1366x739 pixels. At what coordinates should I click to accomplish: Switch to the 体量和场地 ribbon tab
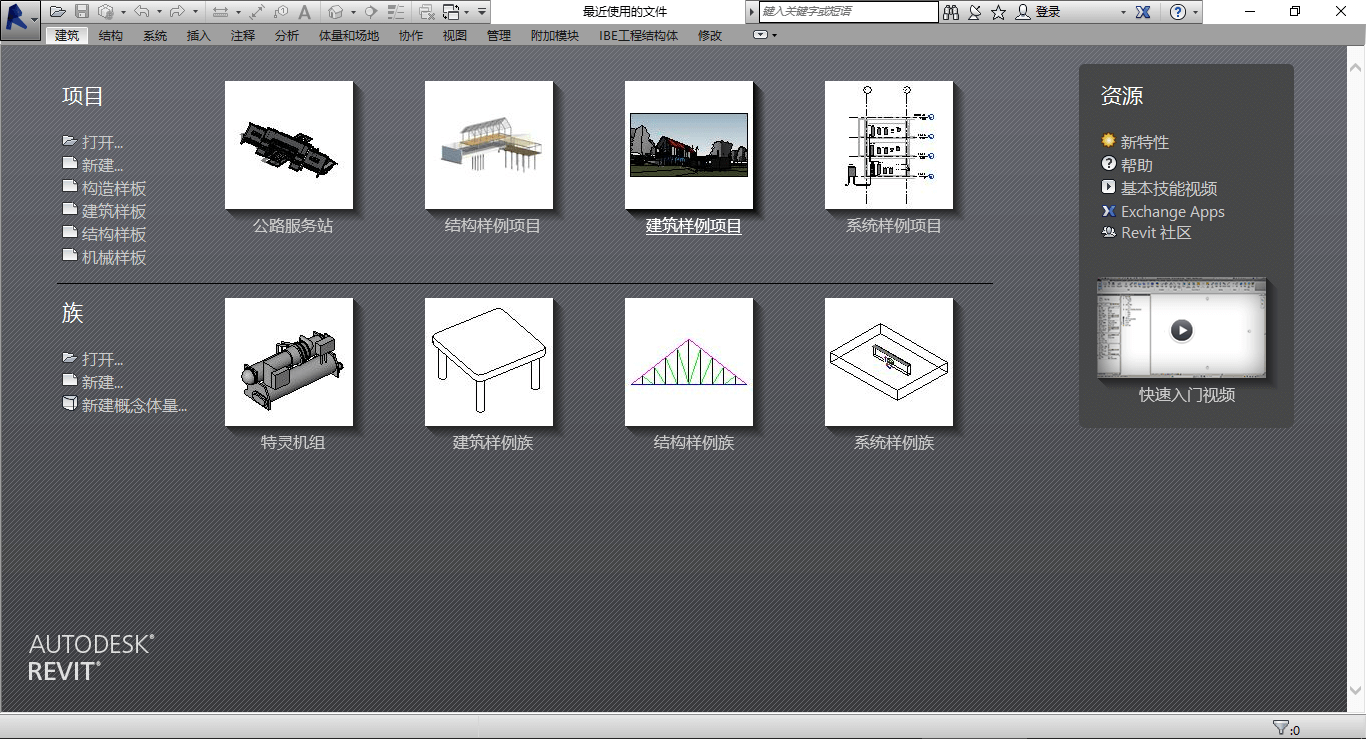point(349,35)
